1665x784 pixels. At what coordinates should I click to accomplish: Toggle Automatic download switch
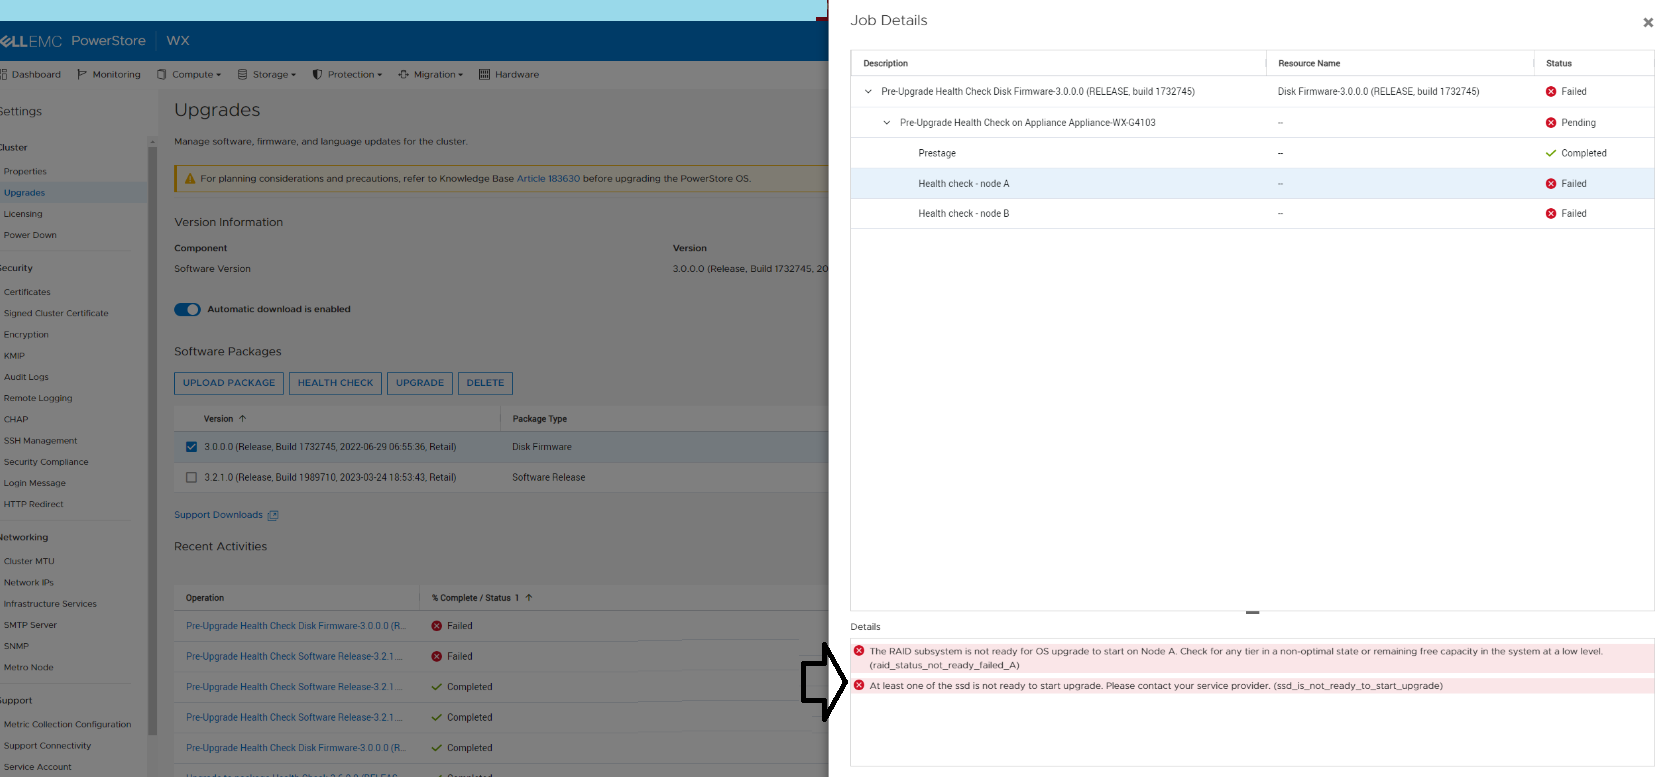(187, 310)
